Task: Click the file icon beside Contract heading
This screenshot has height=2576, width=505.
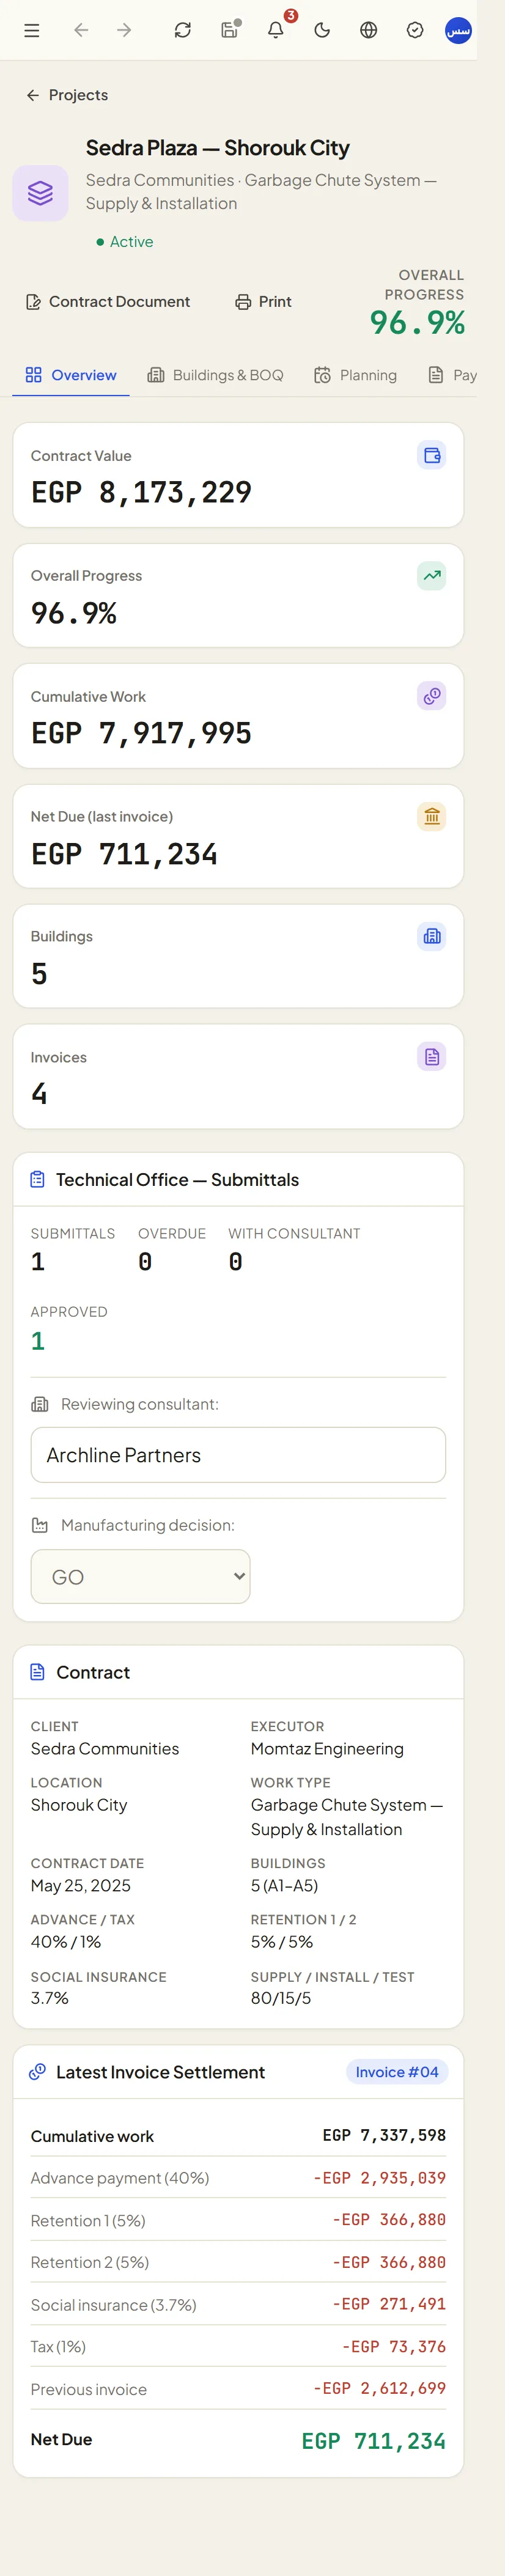Action: pyautogui.click(x=38, y=1672)
